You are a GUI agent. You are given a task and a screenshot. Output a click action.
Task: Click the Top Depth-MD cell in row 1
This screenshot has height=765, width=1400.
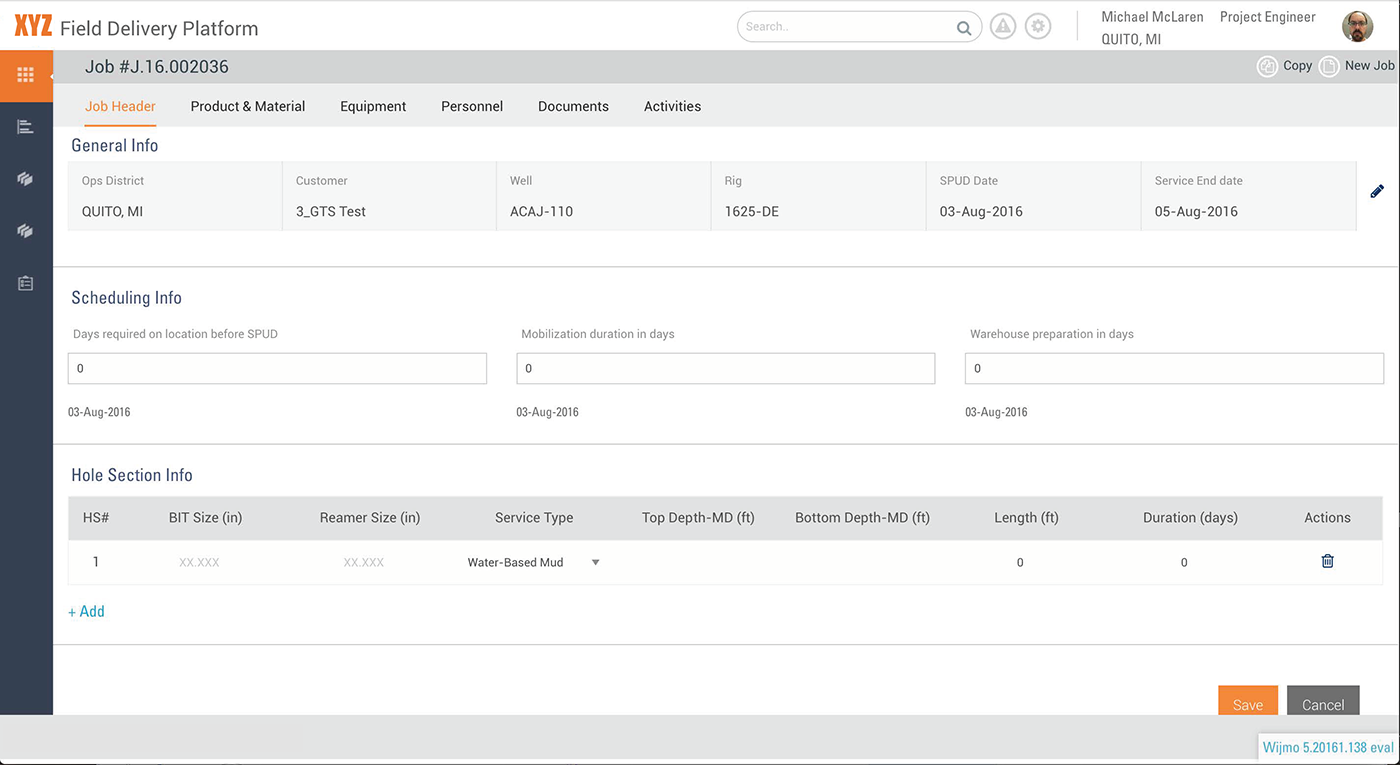(698, 563)
